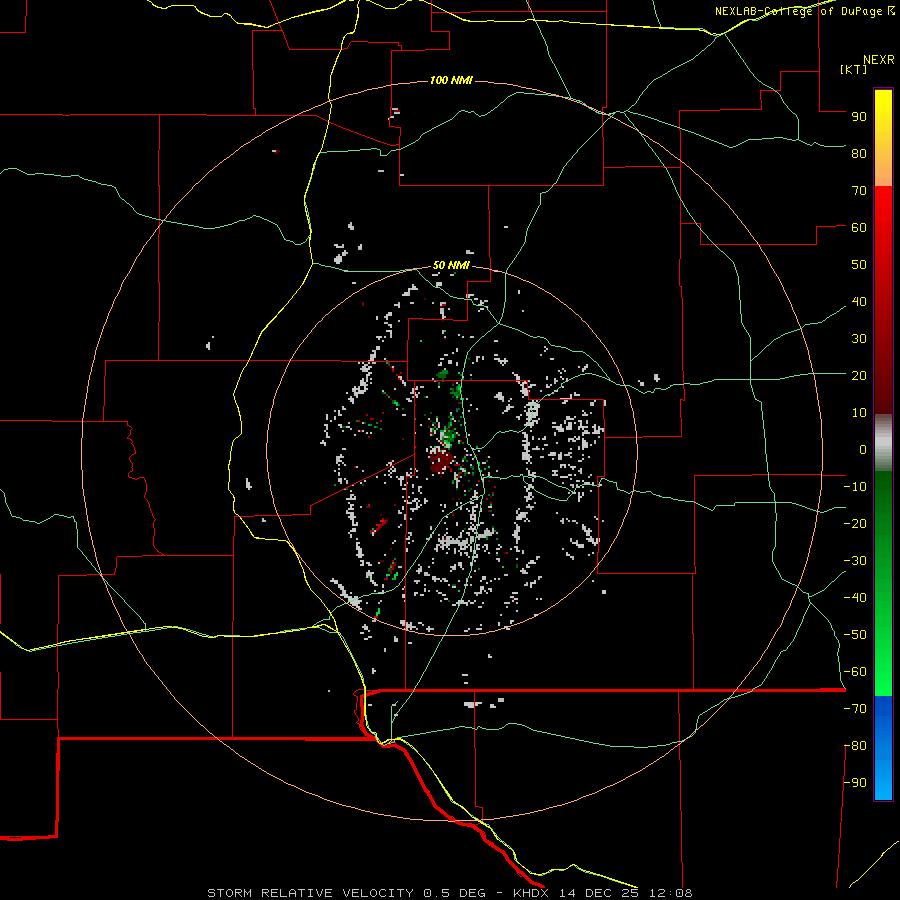Click the positive 60 scale value
This screenshot has height=900, width=900.
859,227
